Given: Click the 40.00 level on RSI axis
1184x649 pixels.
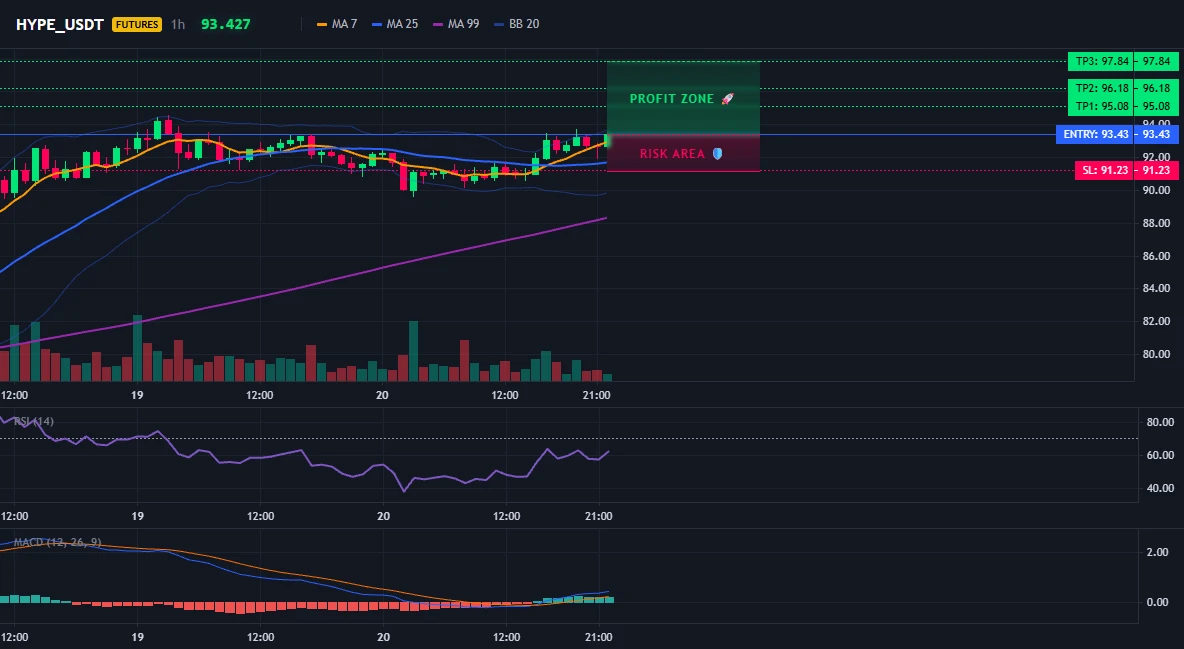Looking at the screenshot, I should (x=1160, y=488).
